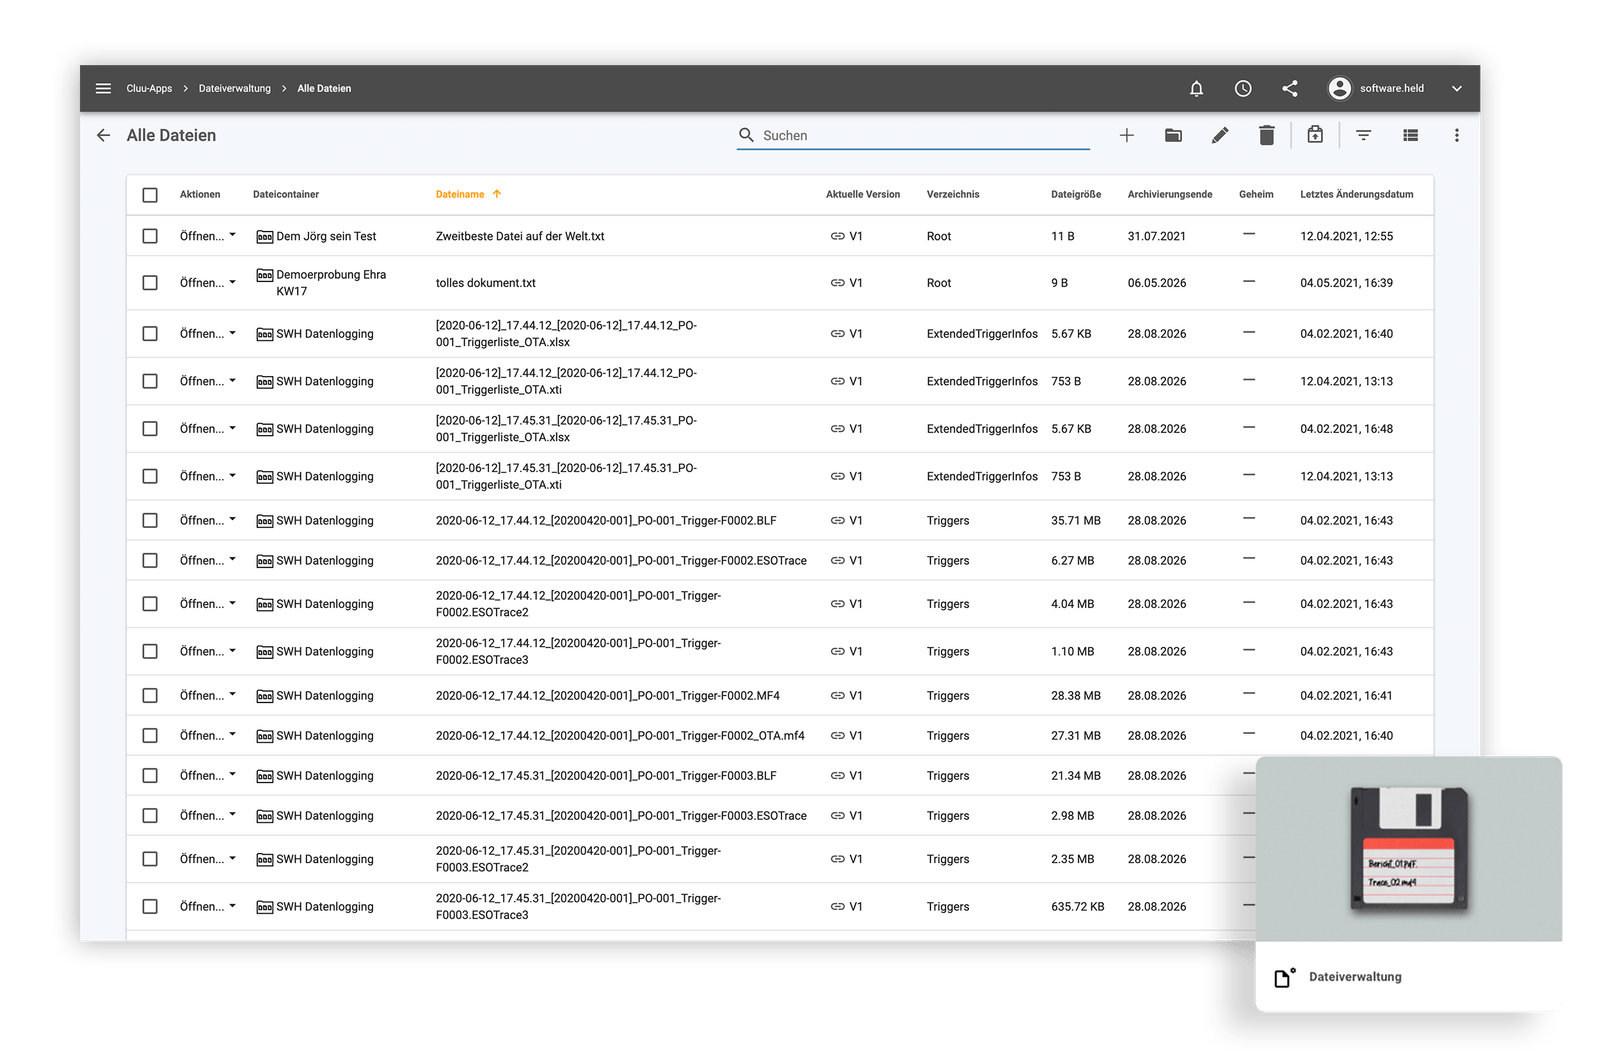Image resolution: width=1600 pixels, height=1064 pixels.
Task: Click the magnifier search icon
Action: 746,135
